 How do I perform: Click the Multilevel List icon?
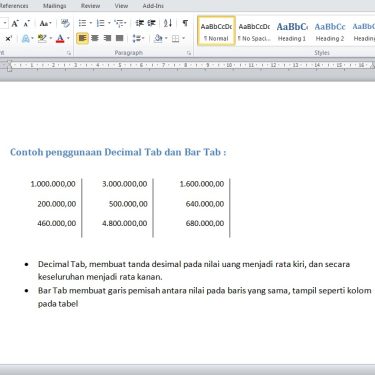point(119,23)
